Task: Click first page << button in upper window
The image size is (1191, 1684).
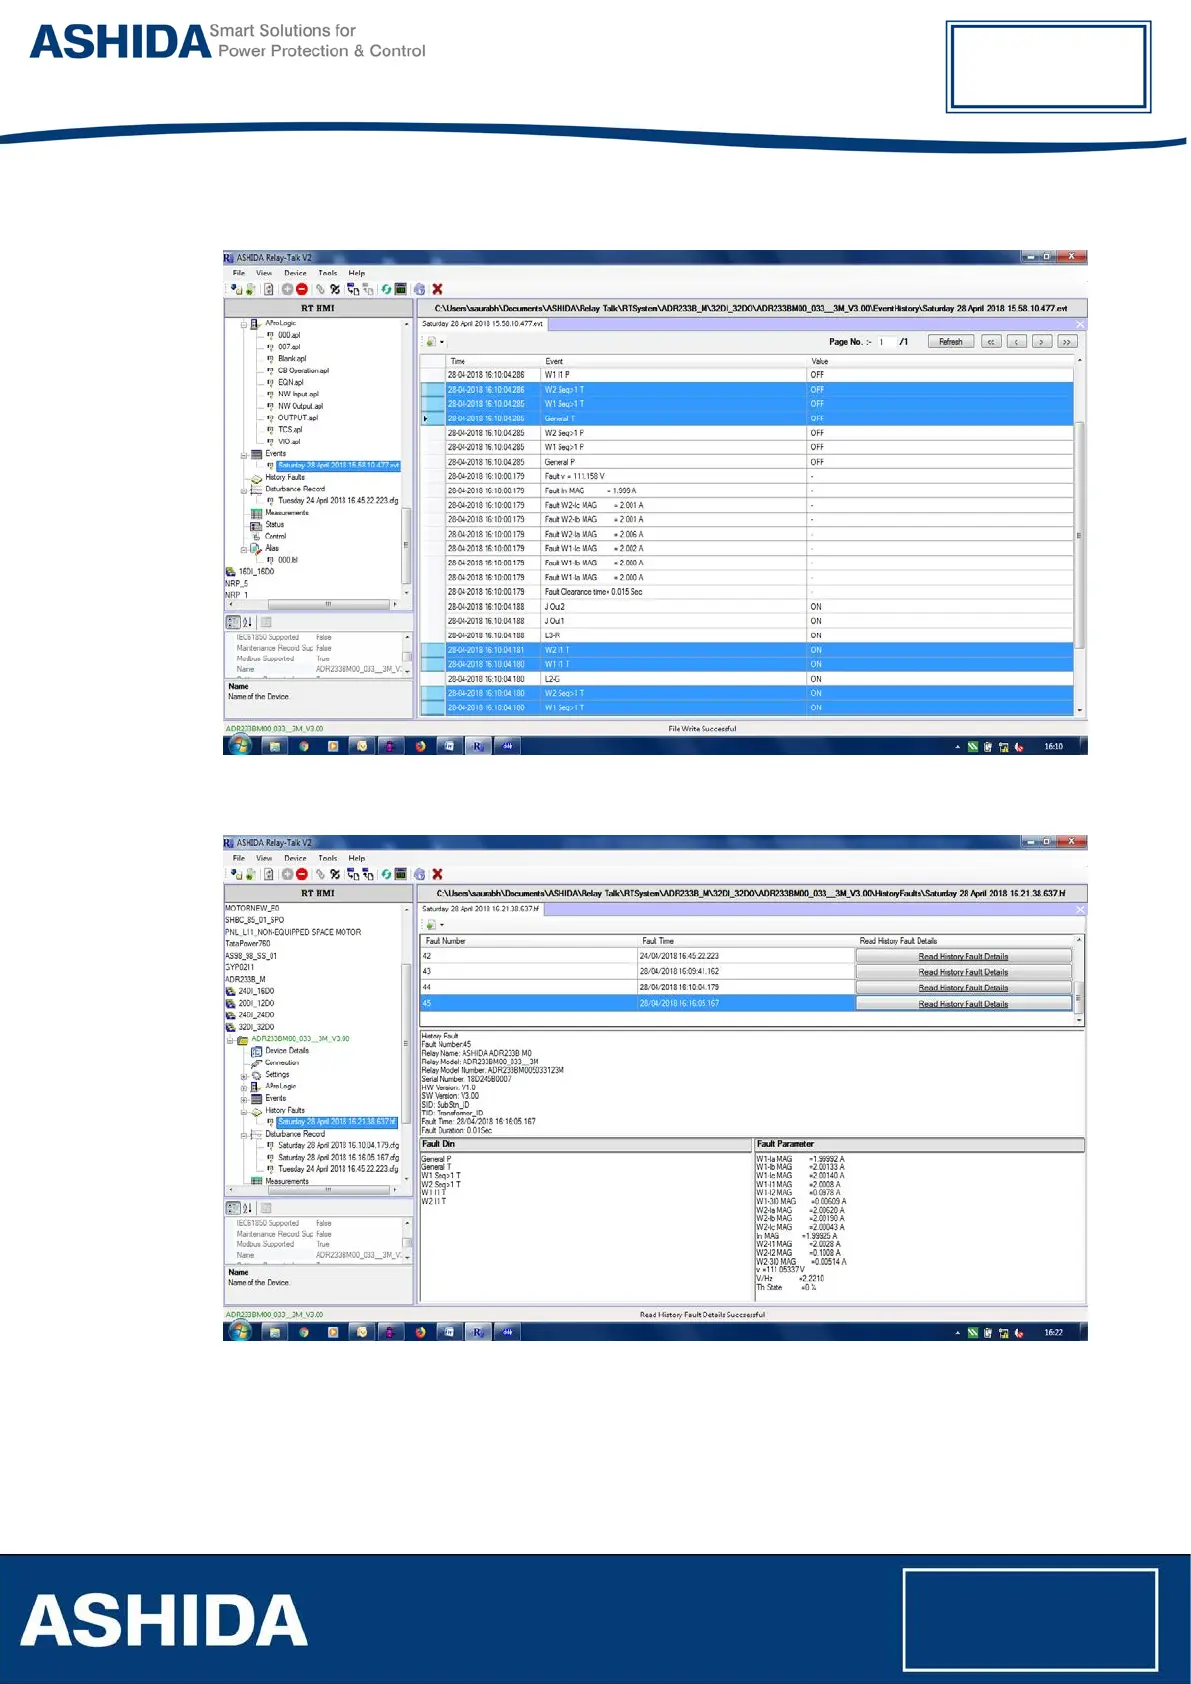Action: coord(990,342)
